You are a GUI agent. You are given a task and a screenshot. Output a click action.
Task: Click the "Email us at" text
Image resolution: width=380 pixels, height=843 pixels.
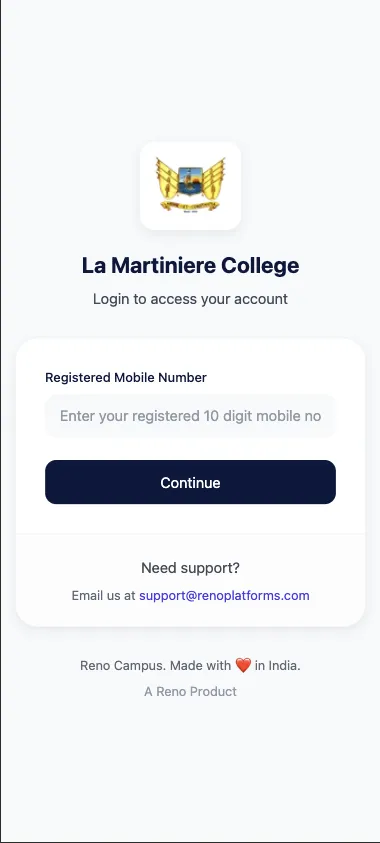pos(103,596)
